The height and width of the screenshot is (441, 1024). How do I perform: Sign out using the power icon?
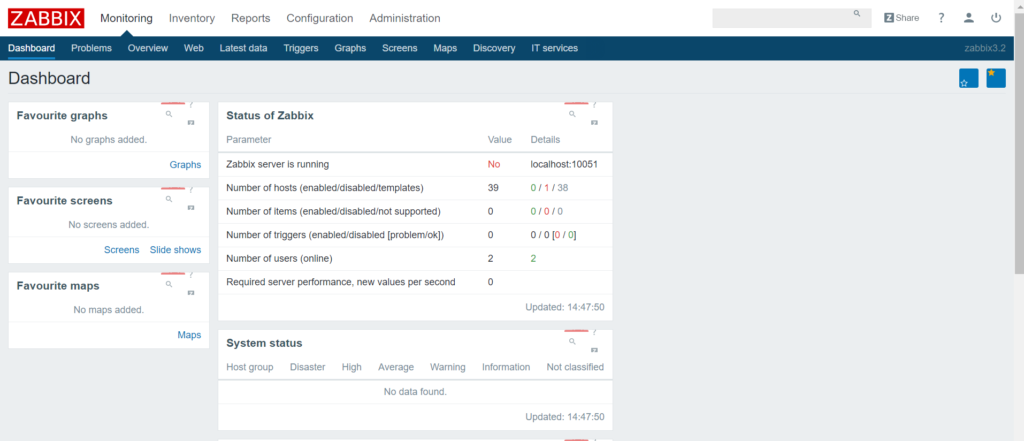[996, 18]
